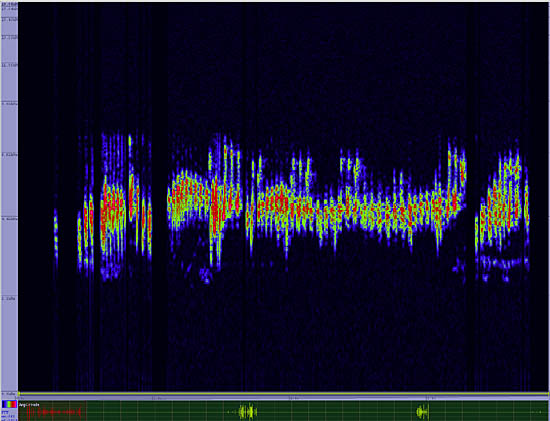The width and height of the screenshot is (550, 421).
Task: Click the frequency axis on the left
Action: click(9, 198)
